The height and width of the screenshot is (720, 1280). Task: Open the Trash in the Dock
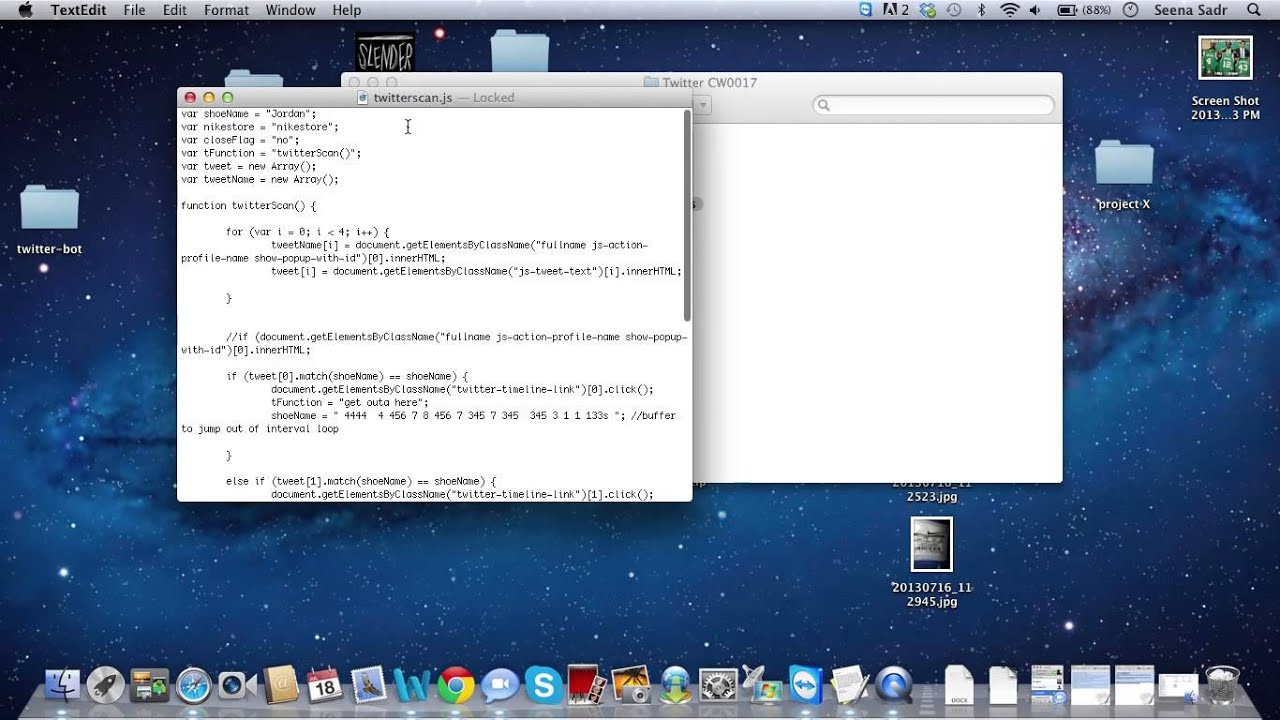pyautogui.click(x=1222, y=685)
